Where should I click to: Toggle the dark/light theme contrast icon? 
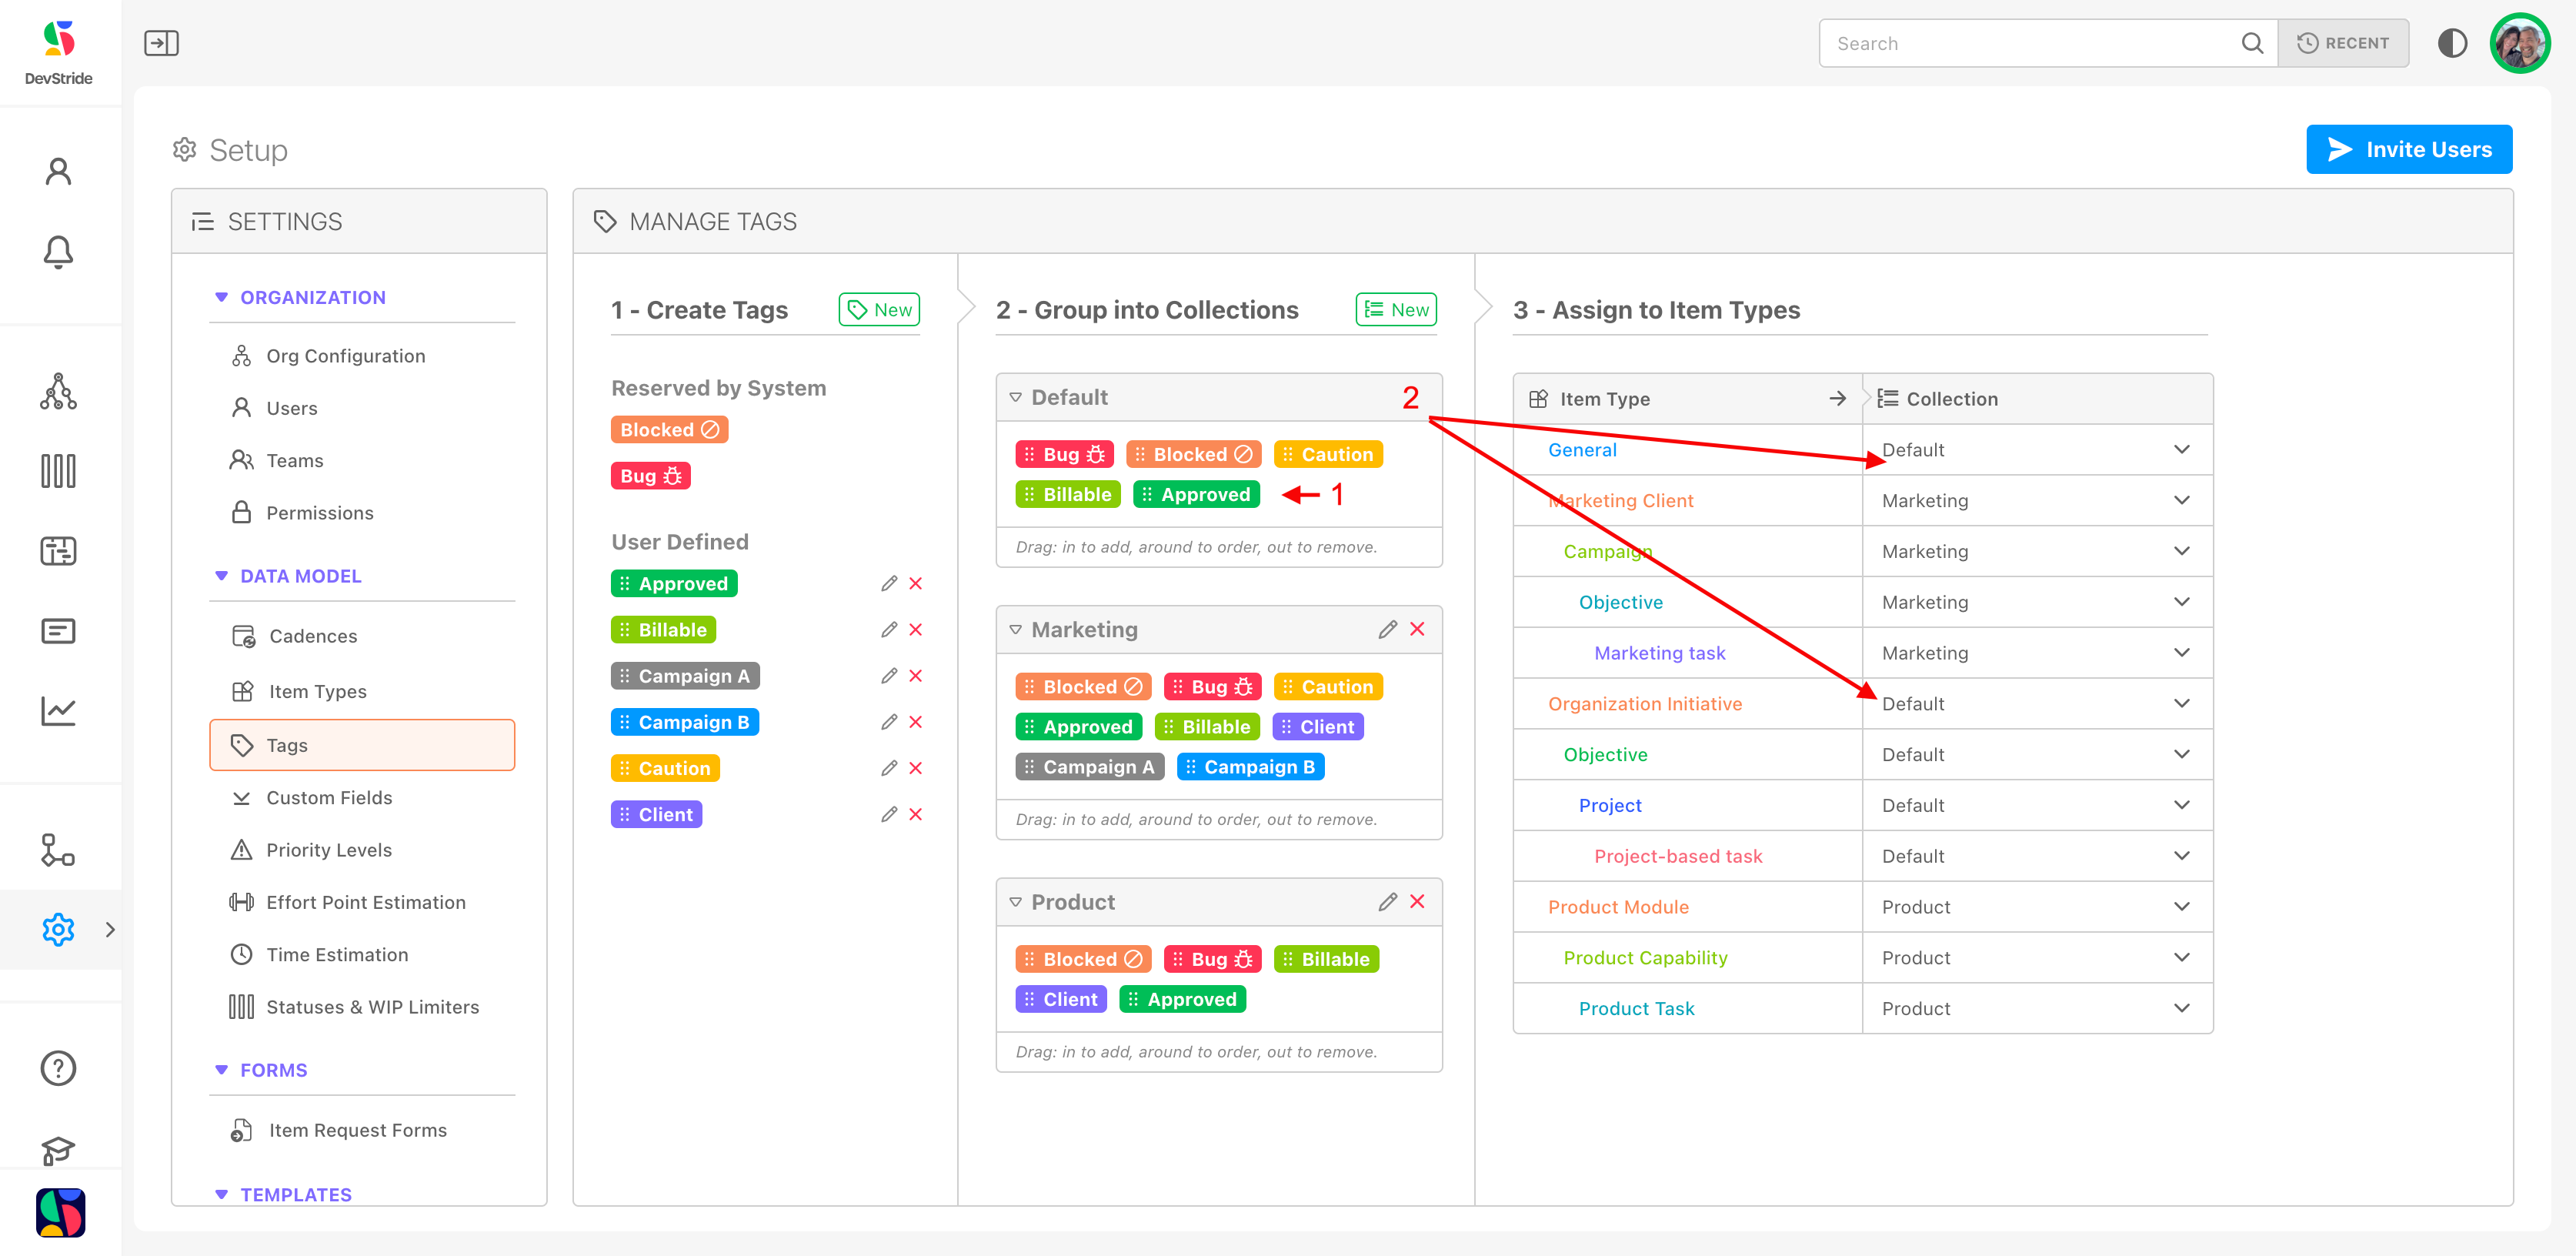pyautogui.click(x=2452, y=43)
